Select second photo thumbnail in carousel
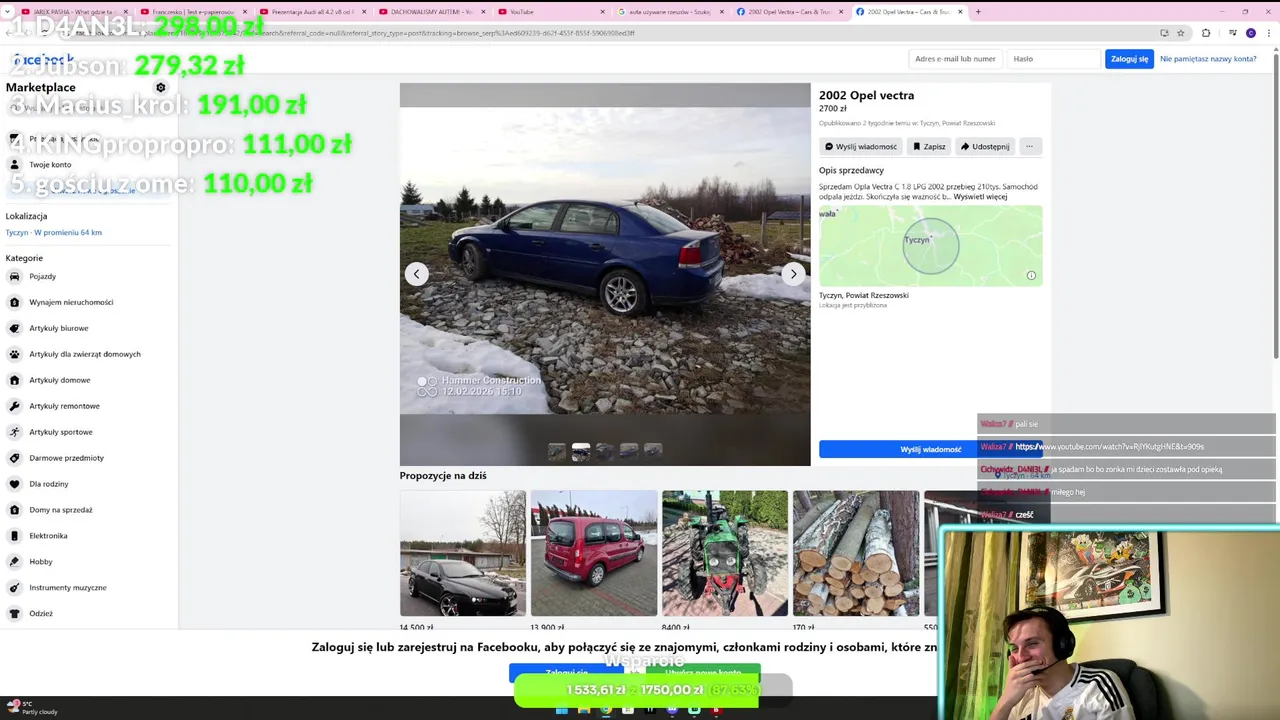The height and width of the screenshot is (720, 1280). (581, 452)
